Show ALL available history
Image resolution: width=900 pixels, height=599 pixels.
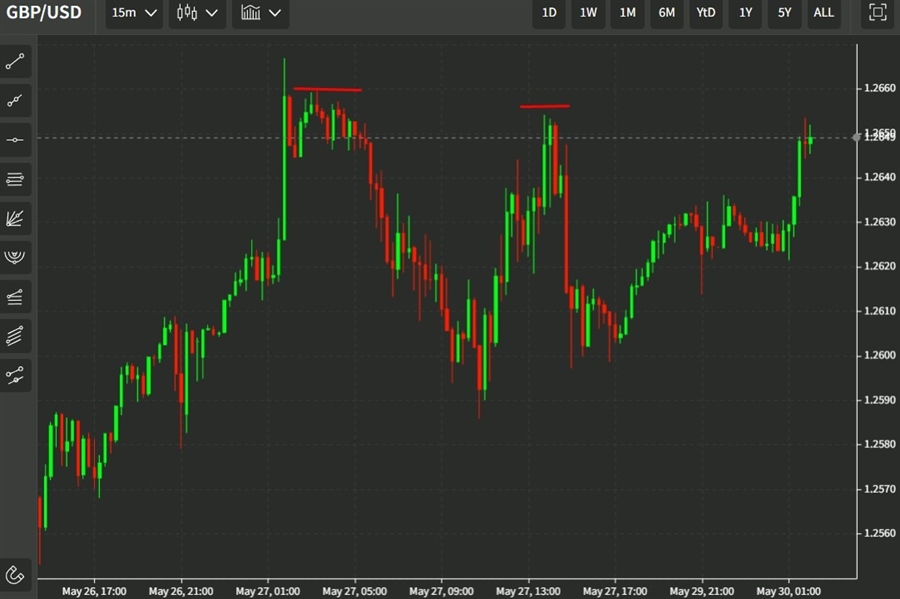click(824, 13)
